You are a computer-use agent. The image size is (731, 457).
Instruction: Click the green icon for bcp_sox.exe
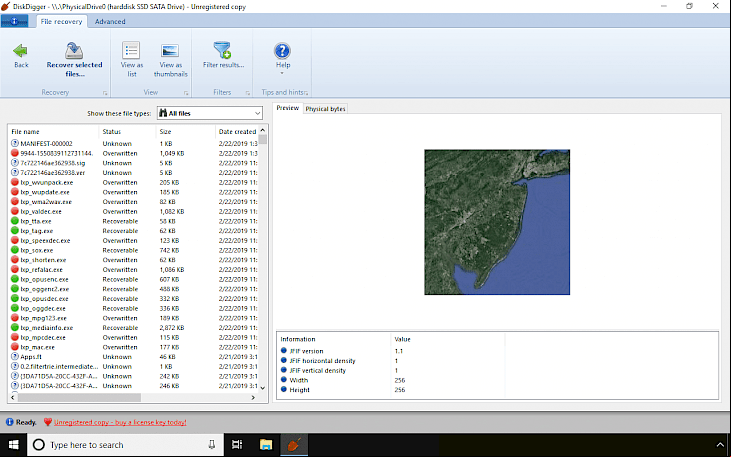pos(14,250)
